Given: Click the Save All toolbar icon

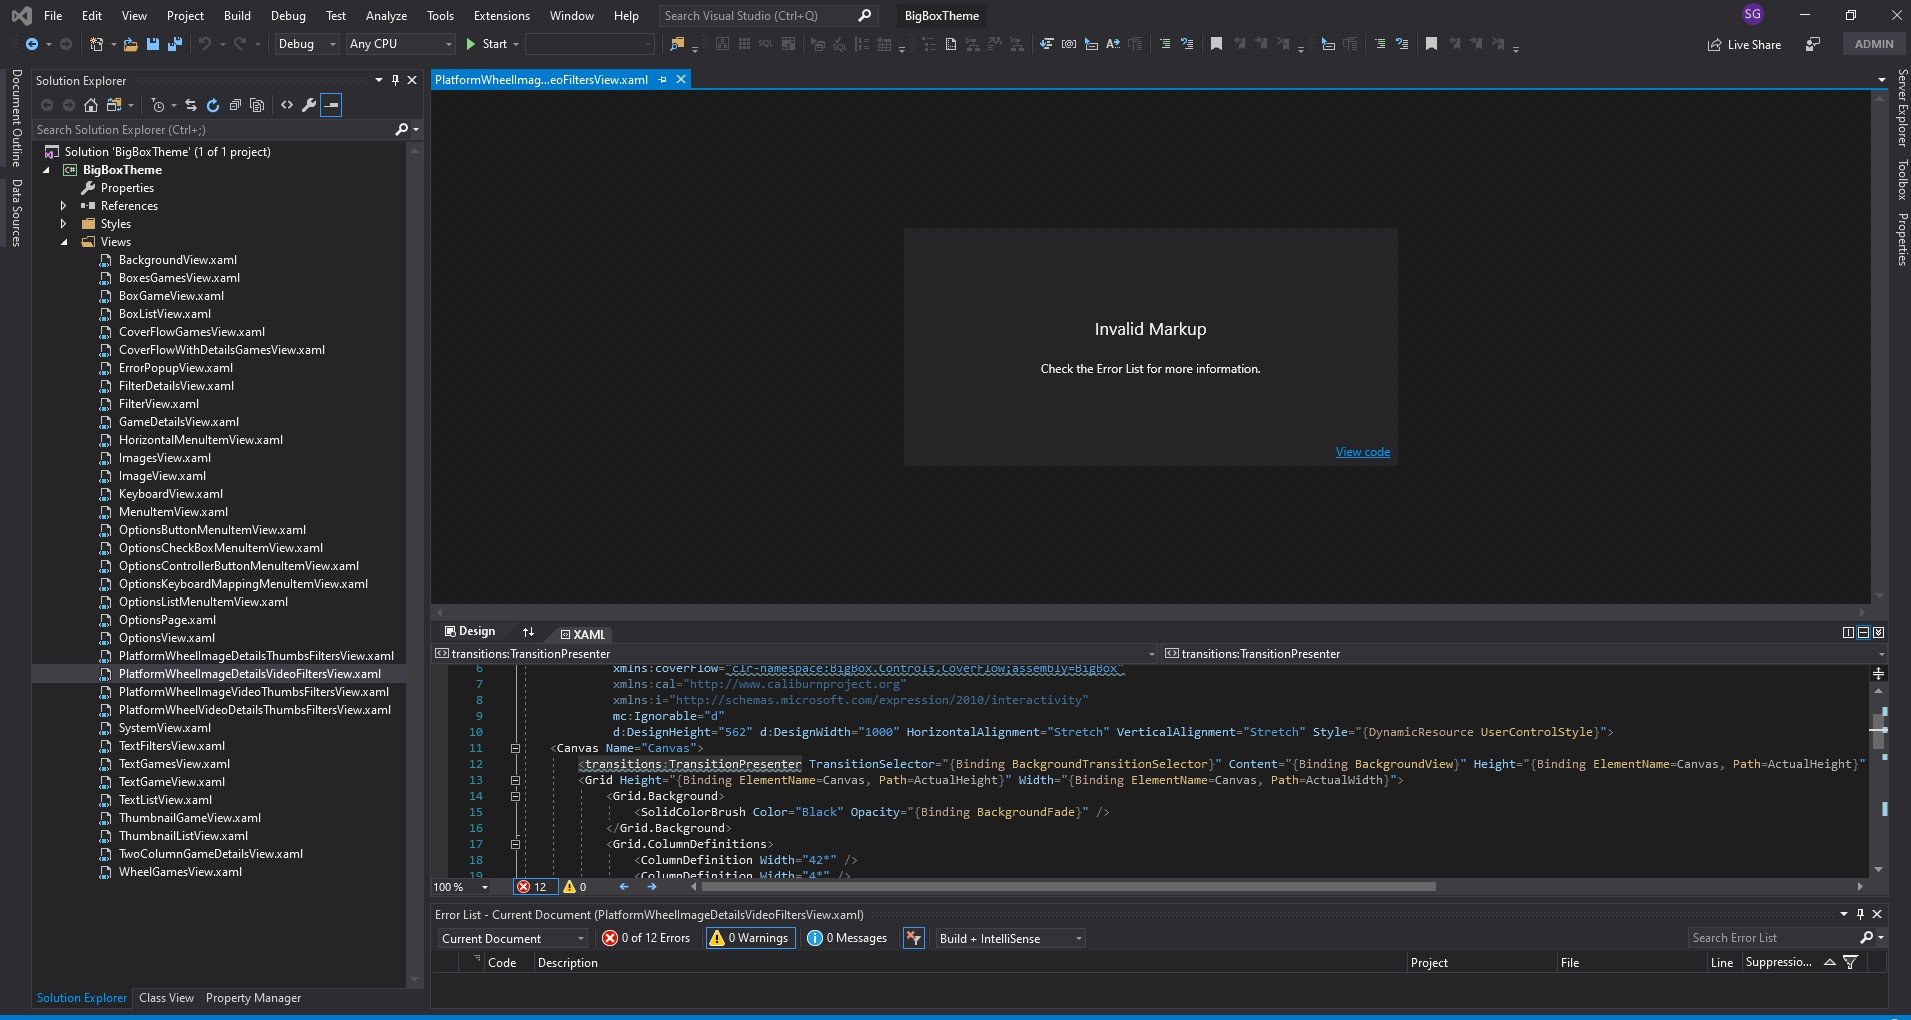Looking at the screenshot, I should (x=174, y=44).
